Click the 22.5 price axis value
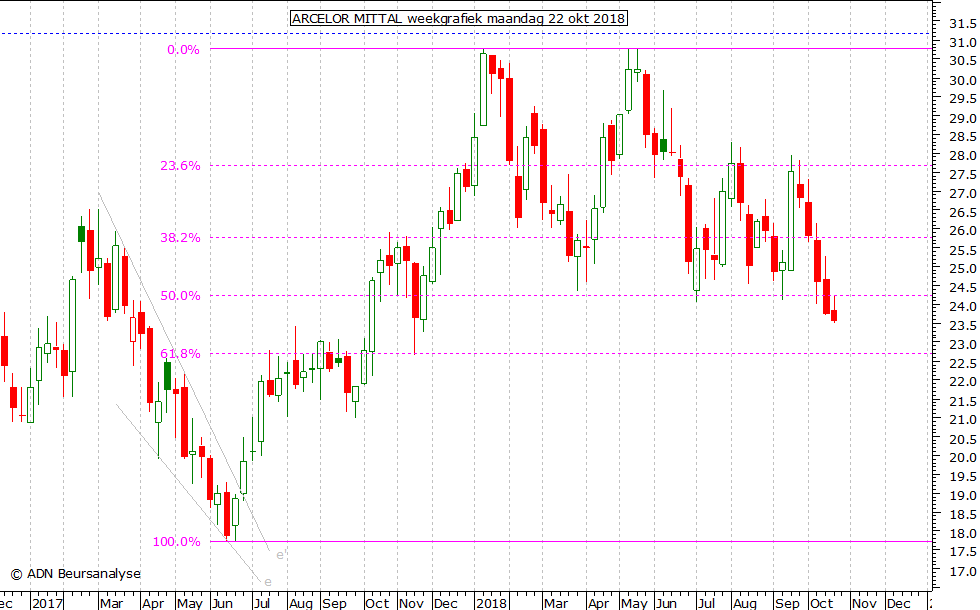This screenshot has width=980, height=610. point(962,363)
